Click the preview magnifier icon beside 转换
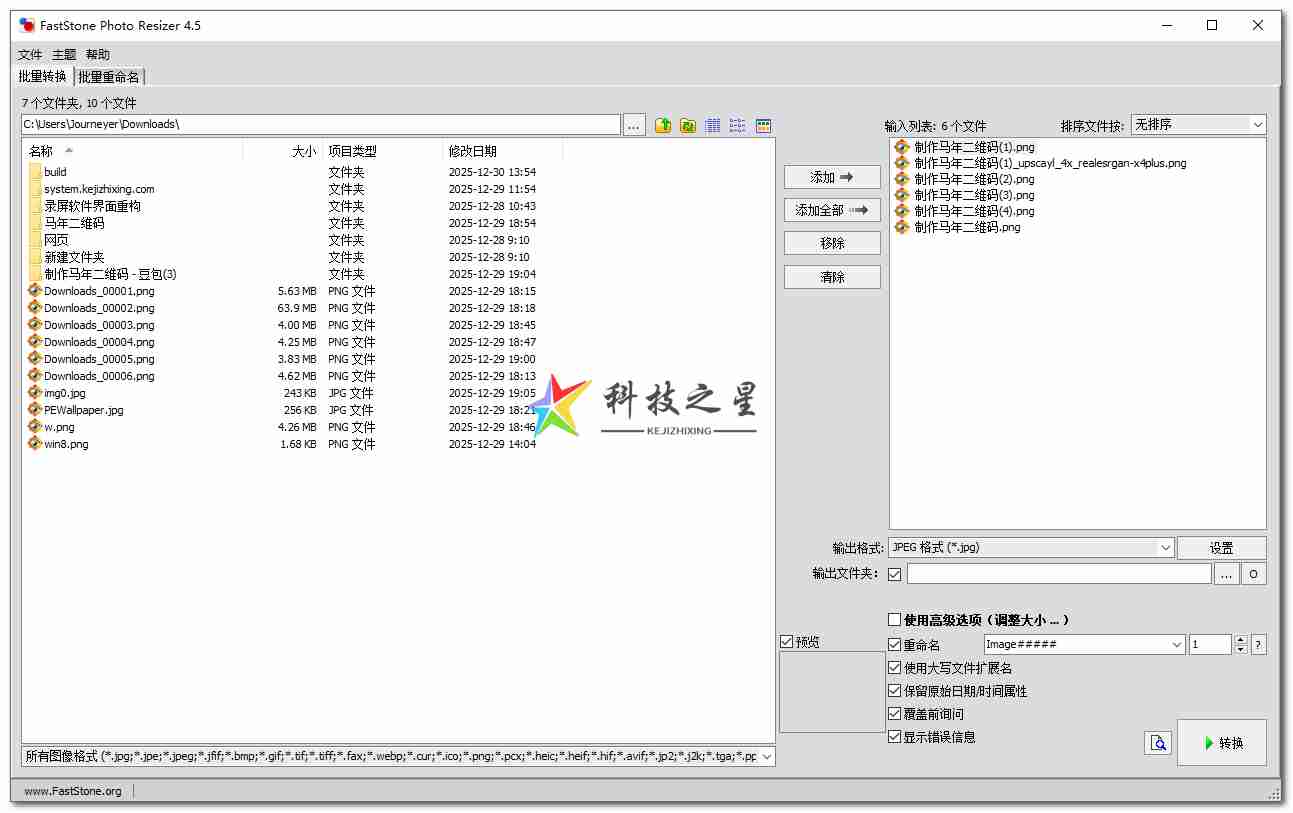Screen dimensions: 1293x813 [1157, 743]
